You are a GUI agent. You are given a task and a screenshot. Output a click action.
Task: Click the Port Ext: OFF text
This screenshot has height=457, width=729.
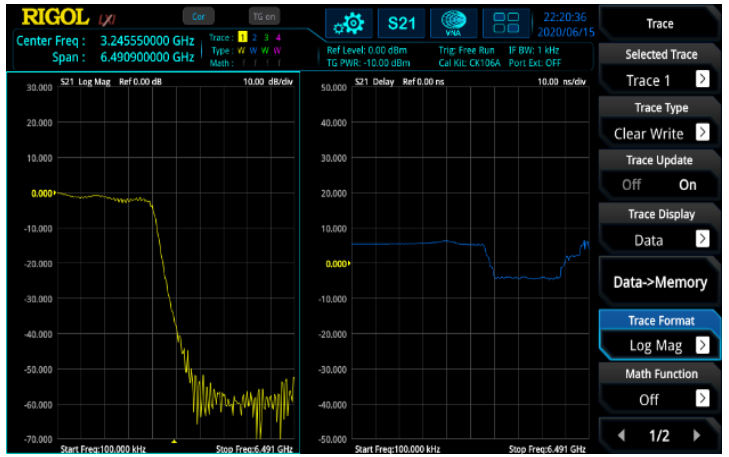[535, 63]
